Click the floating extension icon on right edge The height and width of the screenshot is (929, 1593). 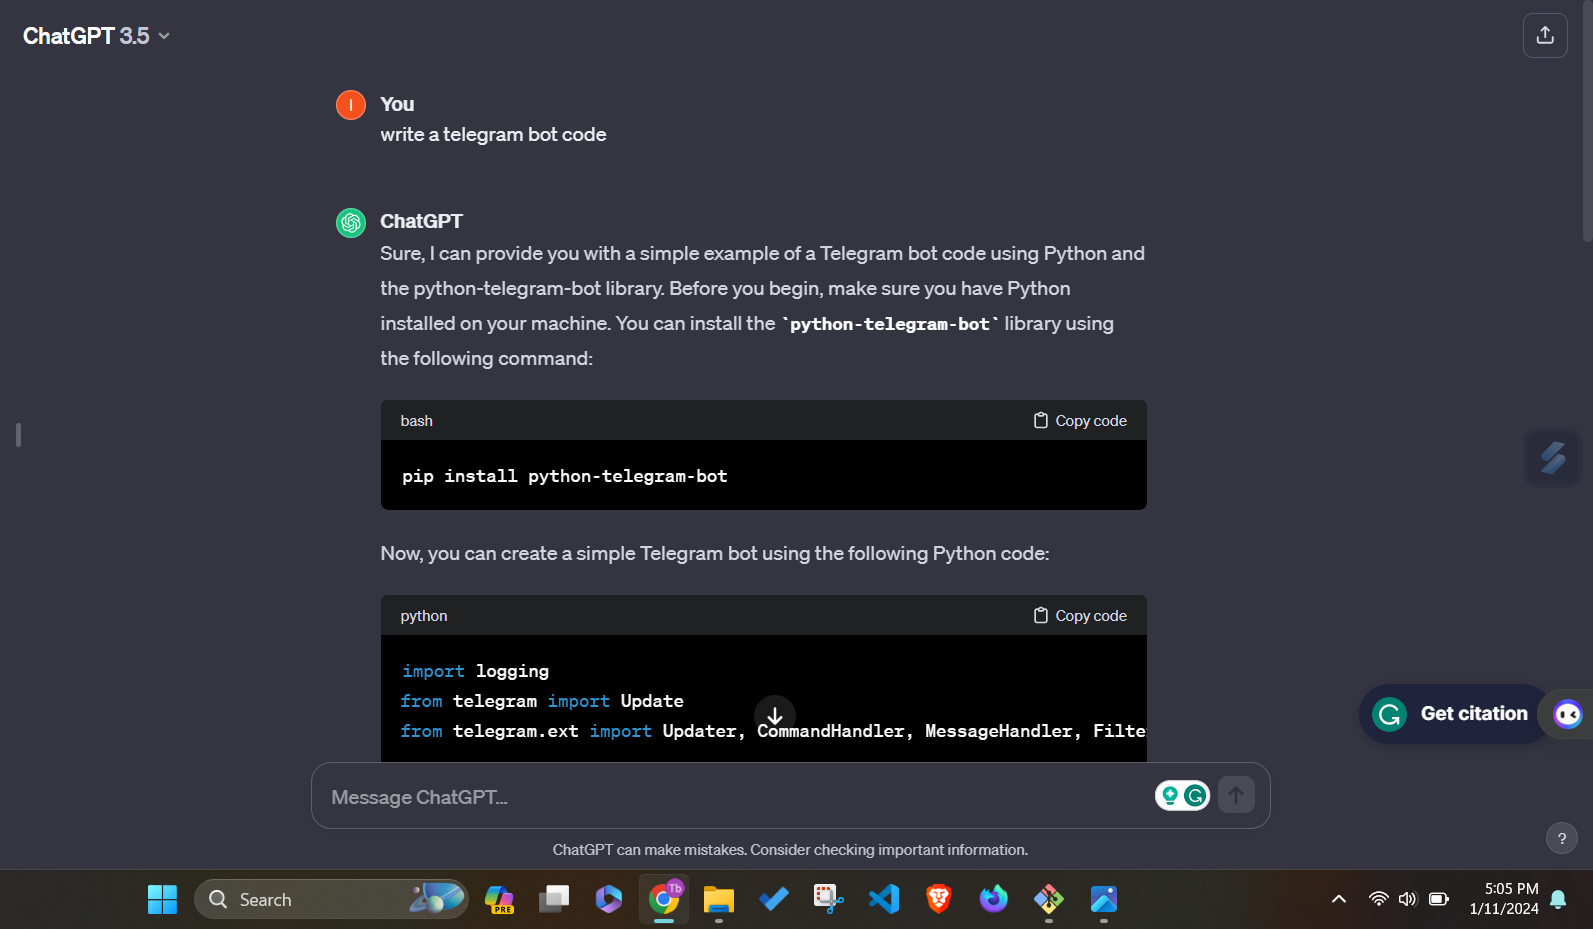1553,457
